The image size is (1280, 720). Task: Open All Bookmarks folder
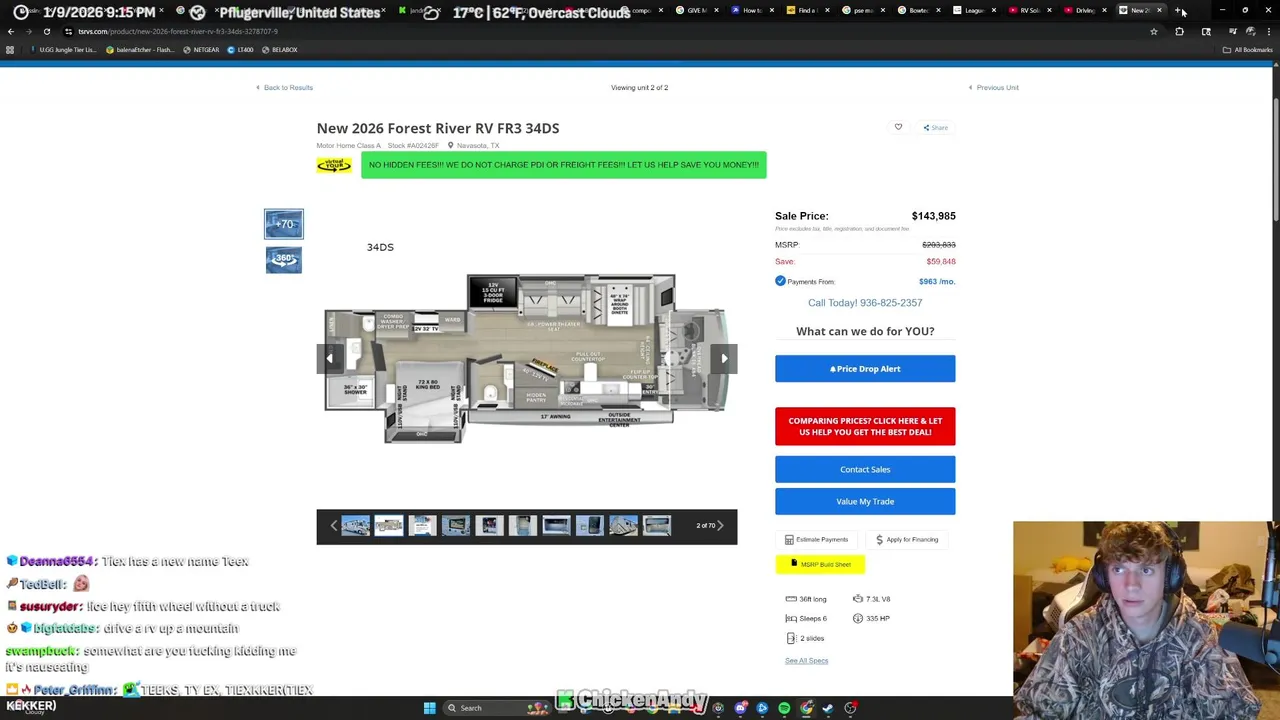[x=1248, y=50]
